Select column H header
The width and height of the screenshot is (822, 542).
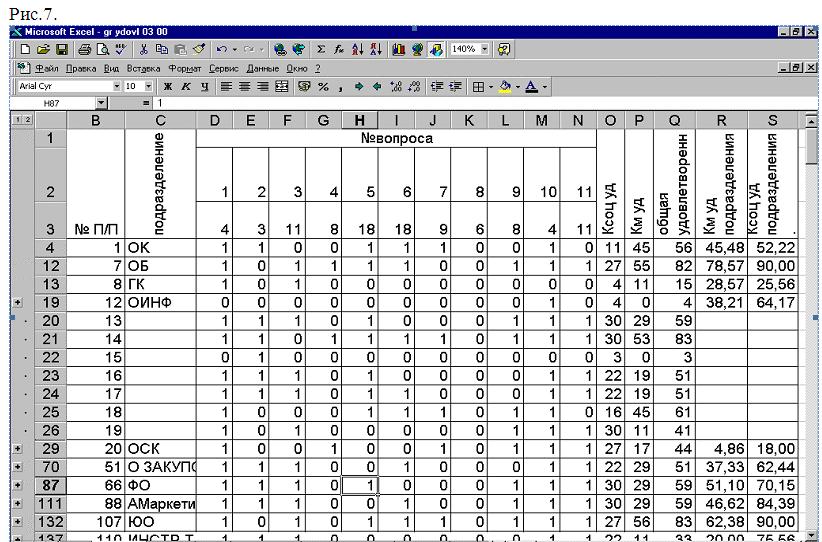click(x=359, y=121)
